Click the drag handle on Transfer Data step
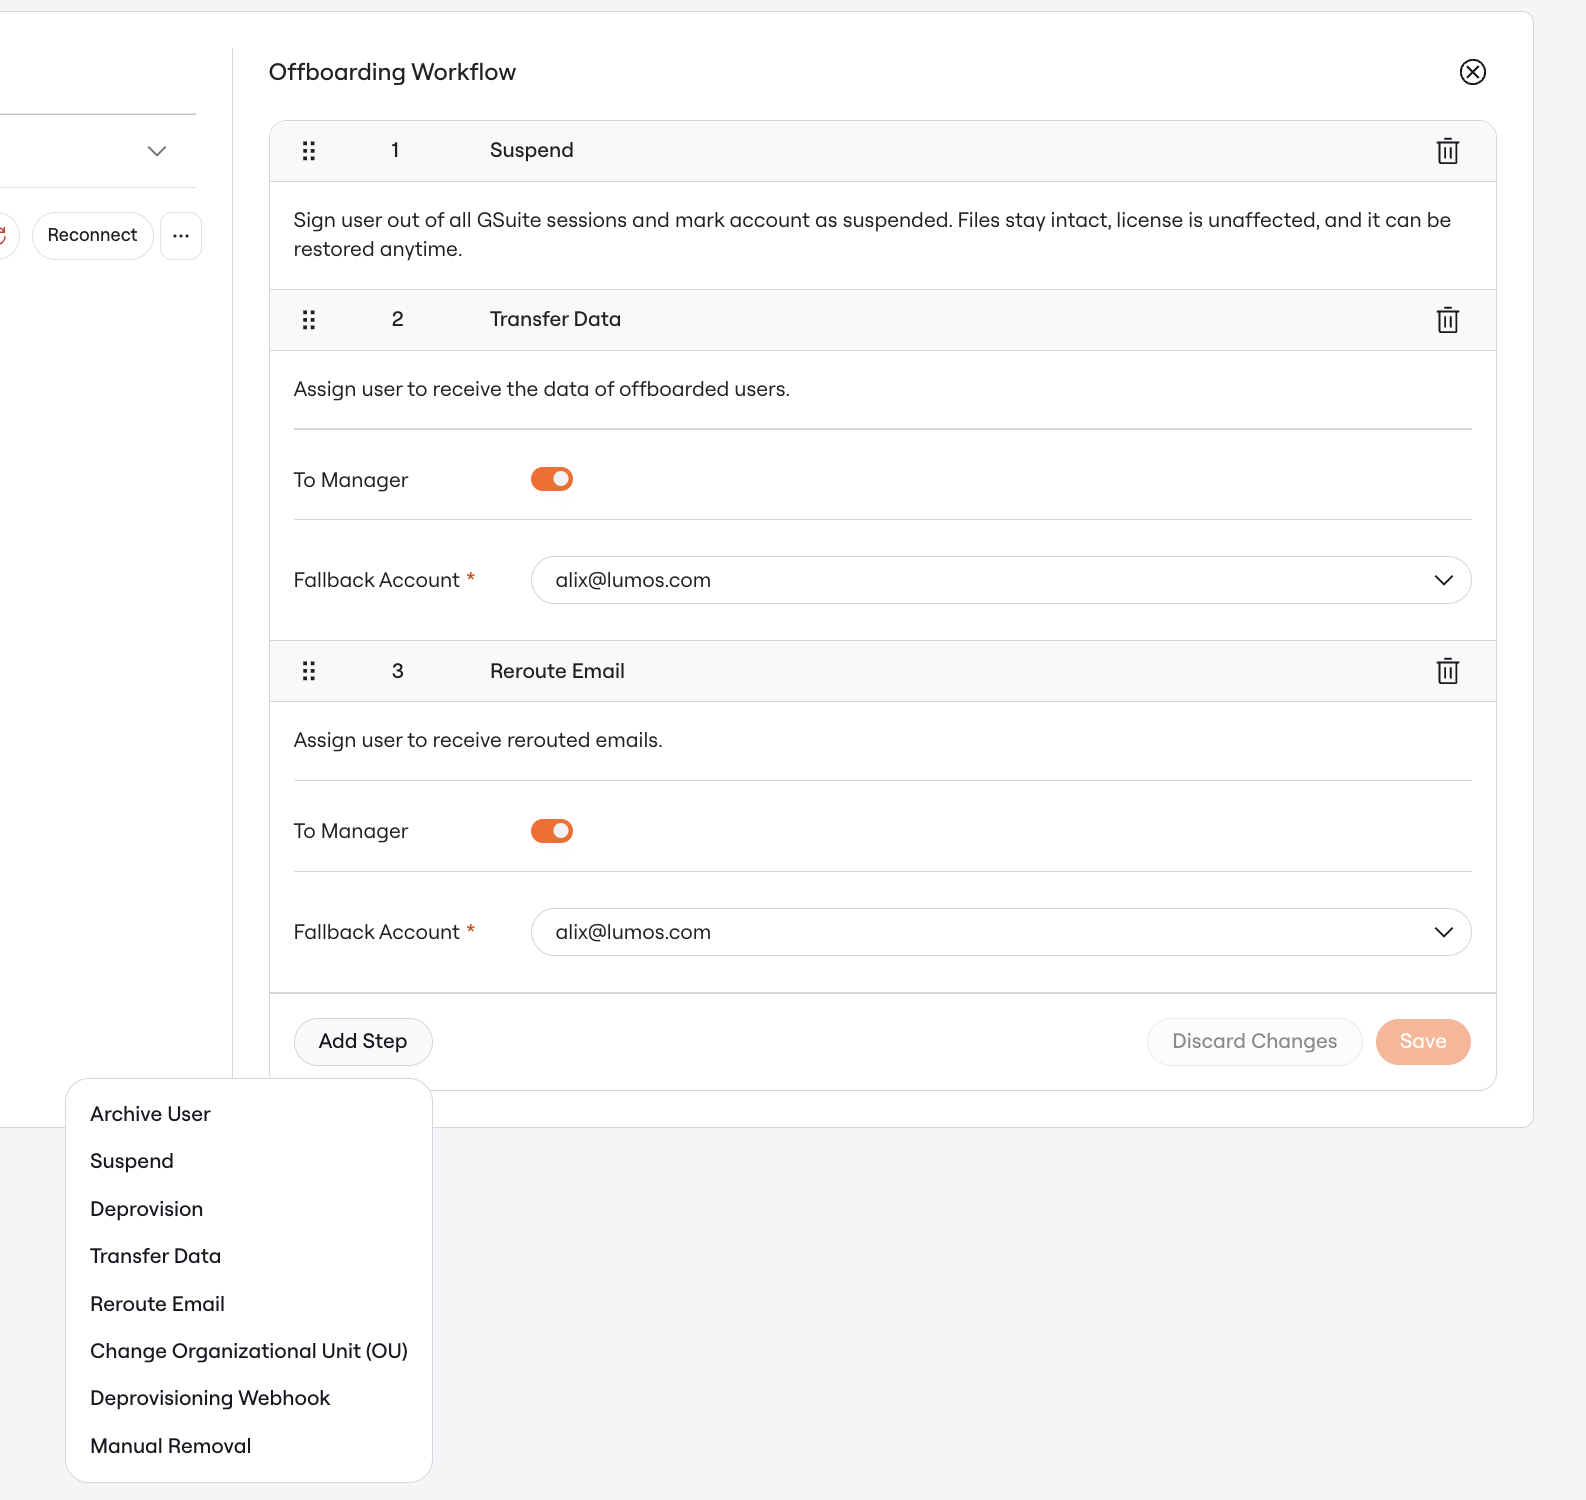 pyautogui.click(x=309, y=320)
